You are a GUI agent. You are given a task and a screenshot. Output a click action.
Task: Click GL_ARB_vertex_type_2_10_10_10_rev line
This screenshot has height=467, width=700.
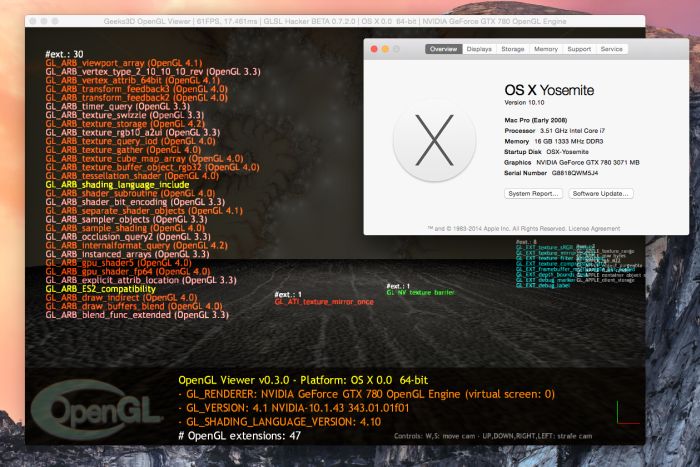click(x=153, y=71)
